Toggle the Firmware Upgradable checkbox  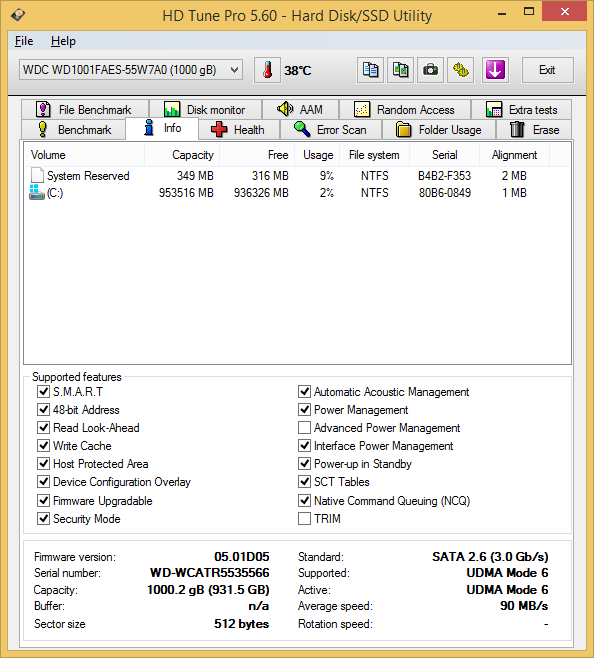click(43, 501)
